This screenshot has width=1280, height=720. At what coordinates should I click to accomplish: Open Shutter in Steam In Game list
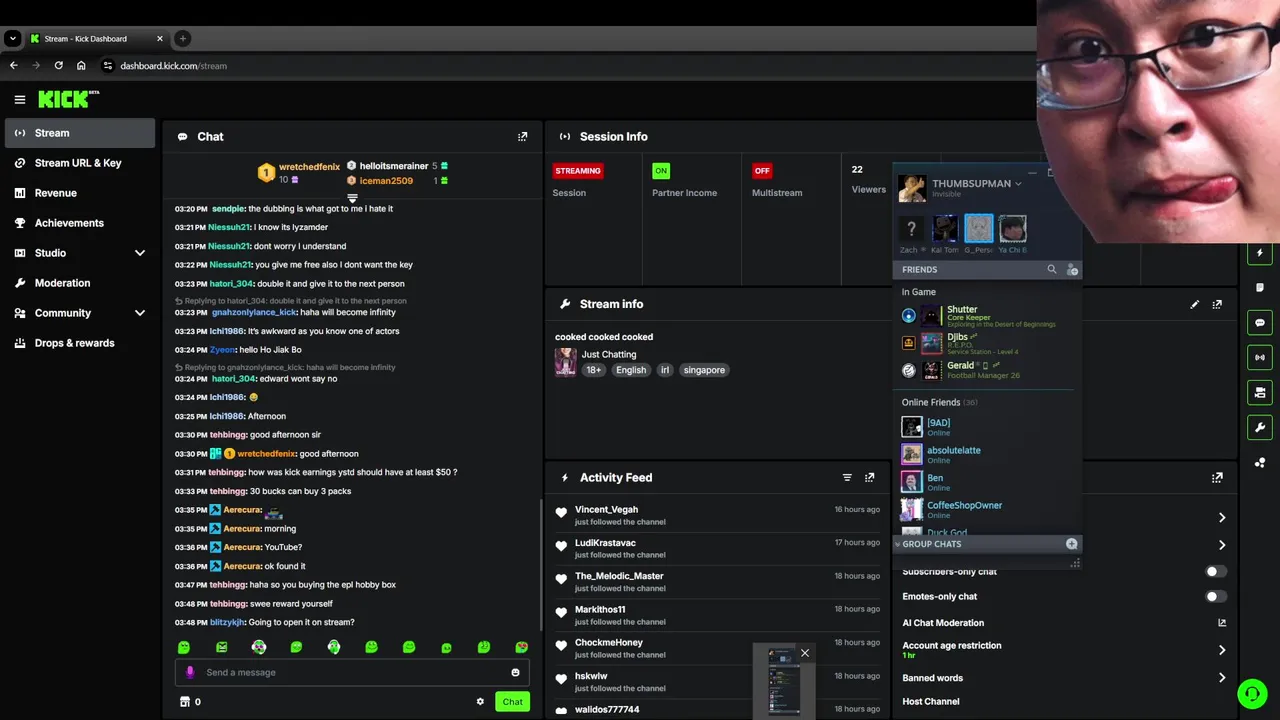[987, 316]
